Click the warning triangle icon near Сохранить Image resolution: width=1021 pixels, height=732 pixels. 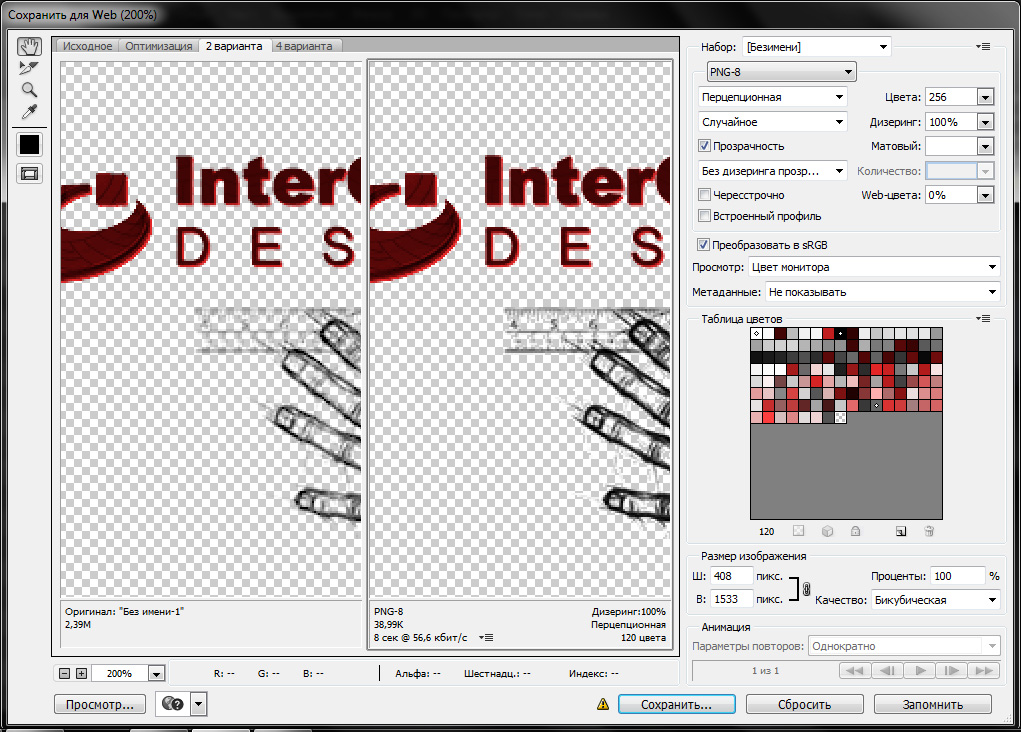coord(603,704)
